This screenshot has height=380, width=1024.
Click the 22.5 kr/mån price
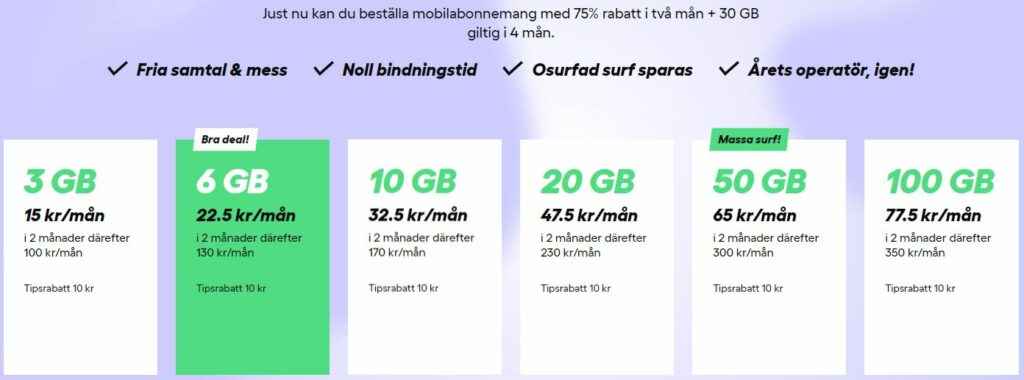pyautogui.click(x=246, y=215)
